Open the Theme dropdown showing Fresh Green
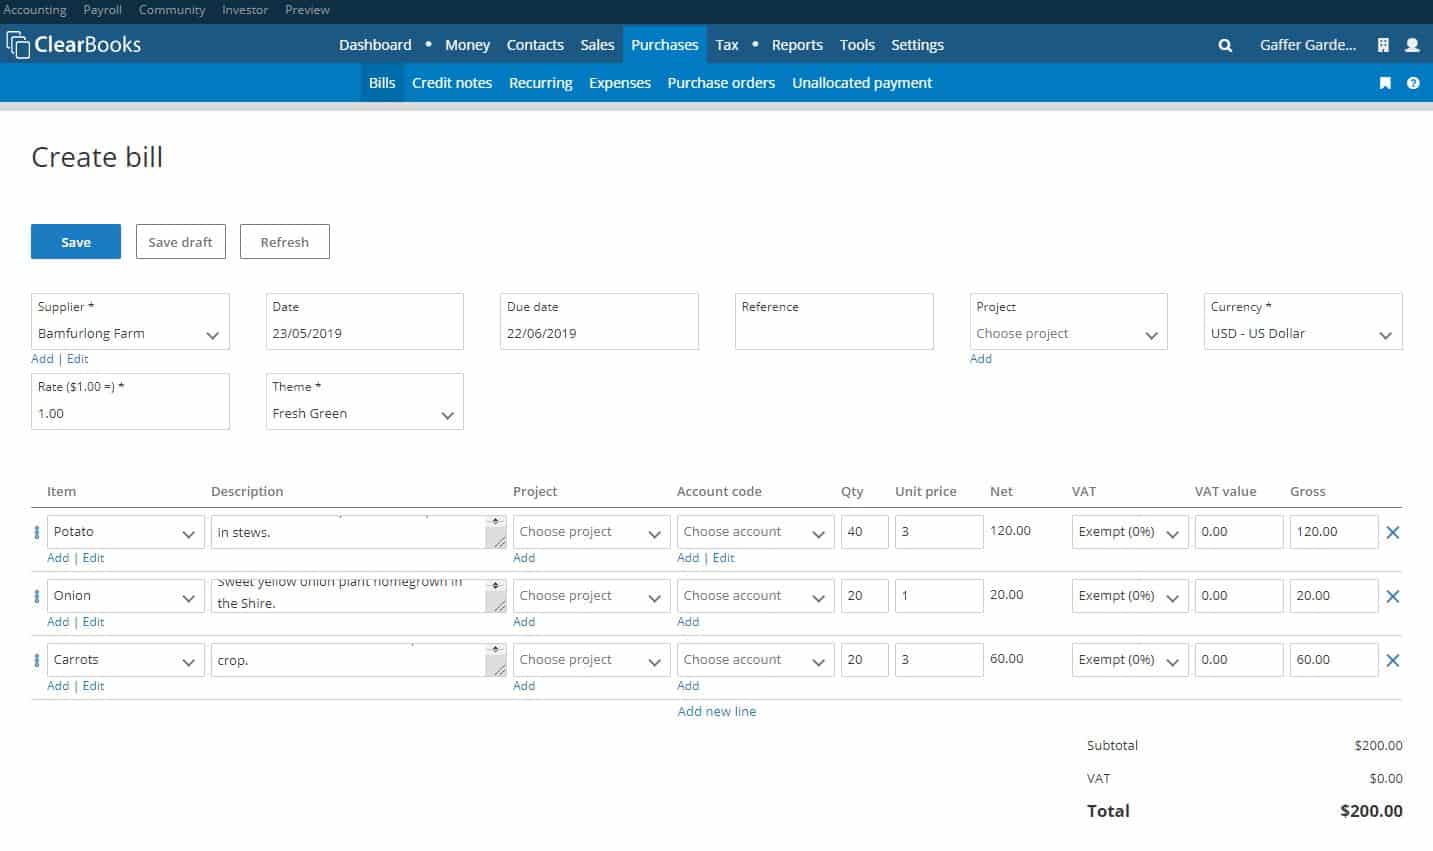The height and width of the screenshot is (851, 1433). (x=365, y=401)
